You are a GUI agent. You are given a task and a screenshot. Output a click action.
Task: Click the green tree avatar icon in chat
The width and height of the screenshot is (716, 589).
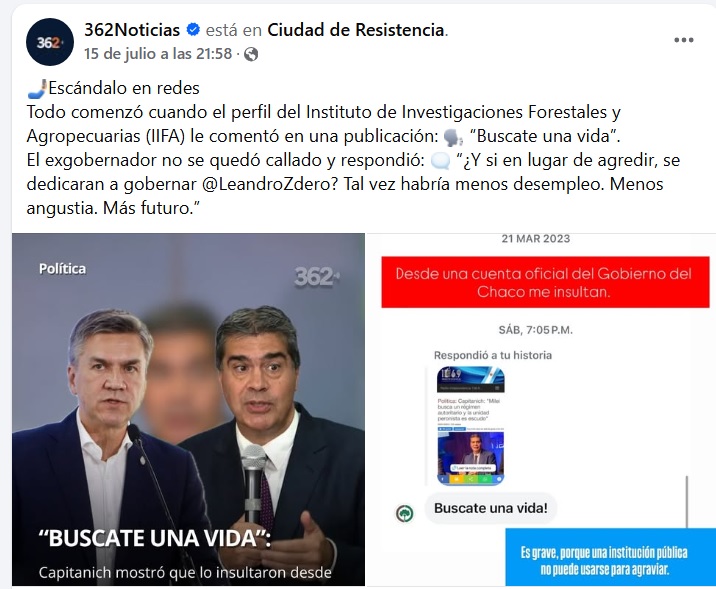(405, 514)
